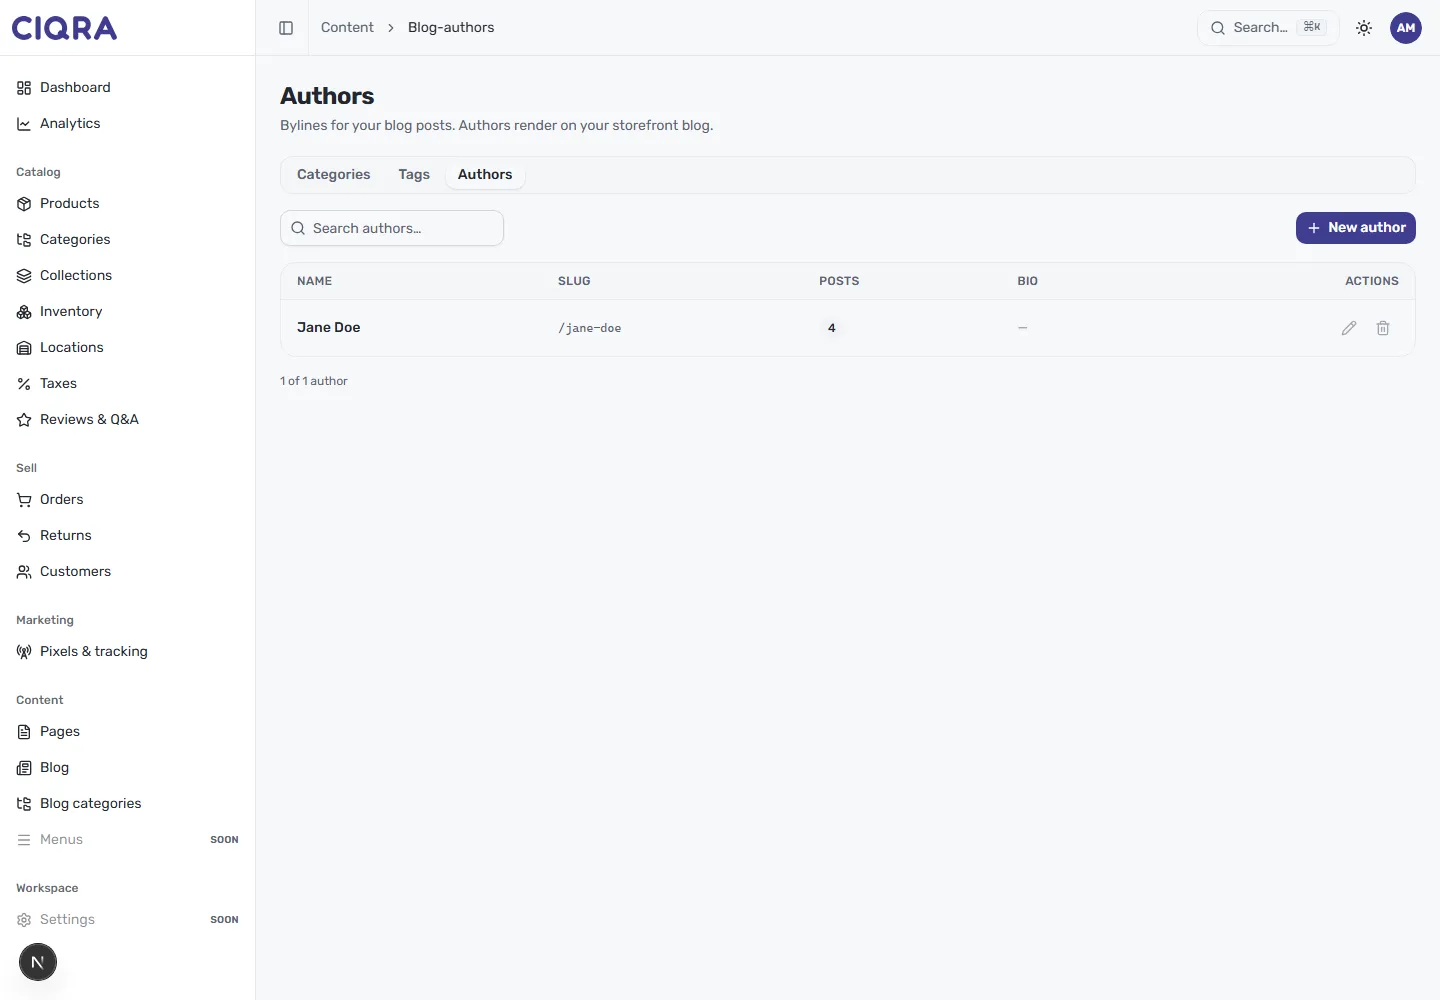The width and height of the screenshot is (1440, 1000).
Task: Click the Reviews & Q&A star icon
Action: coord(24,420)
